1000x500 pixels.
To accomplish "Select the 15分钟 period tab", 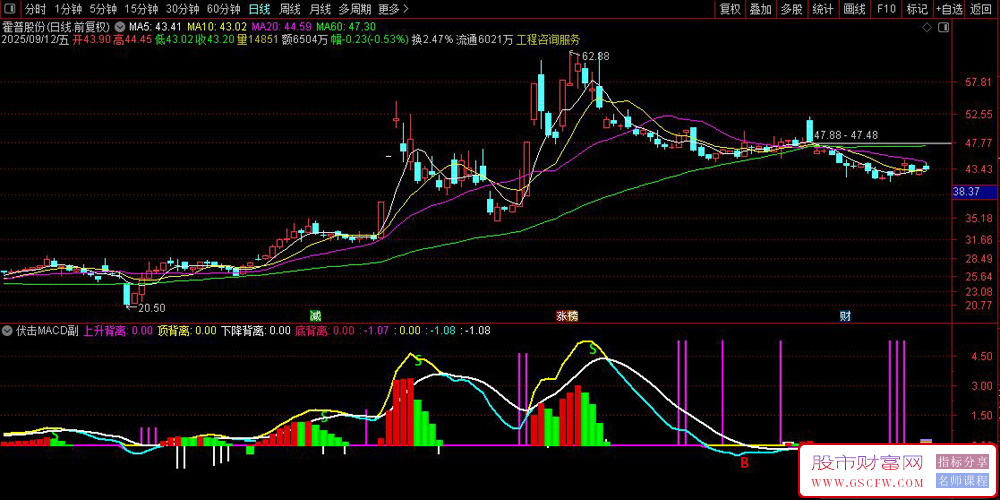I will (x=140, y=9).
